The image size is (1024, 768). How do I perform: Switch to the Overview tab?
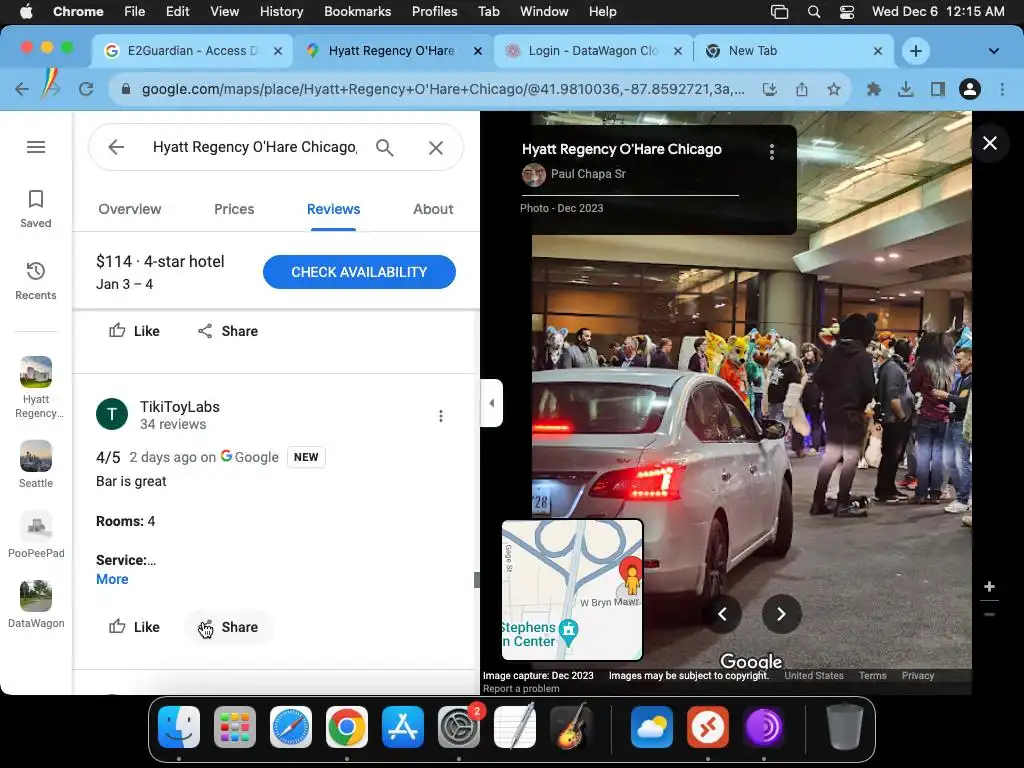(x=130, y=209)
